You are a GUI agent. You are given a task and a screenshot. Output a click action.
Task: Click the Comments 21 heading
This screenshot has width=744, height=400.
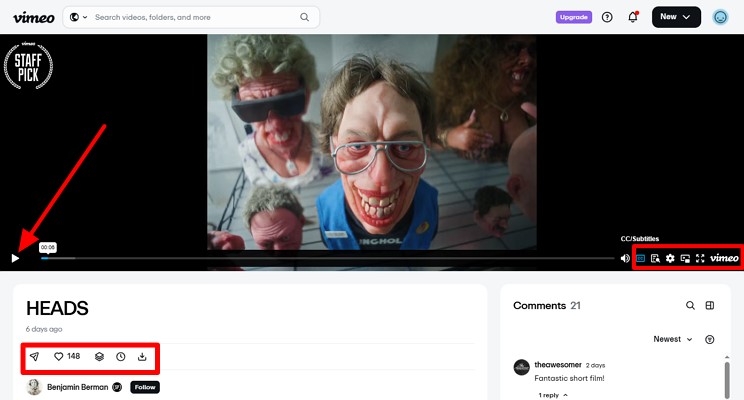tap(547, 306)
